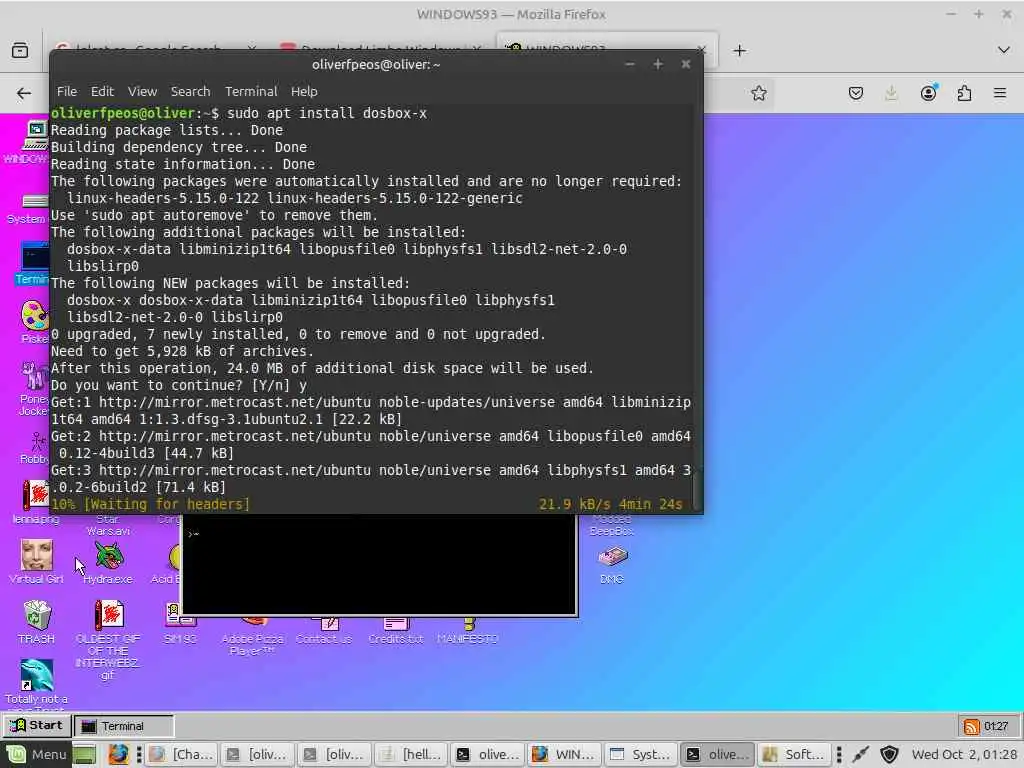Image resolution: width=1024 pixels, height=768 pixels.
Task: Click Firefox back navigation arrow
Action: (x=24, y=93)
